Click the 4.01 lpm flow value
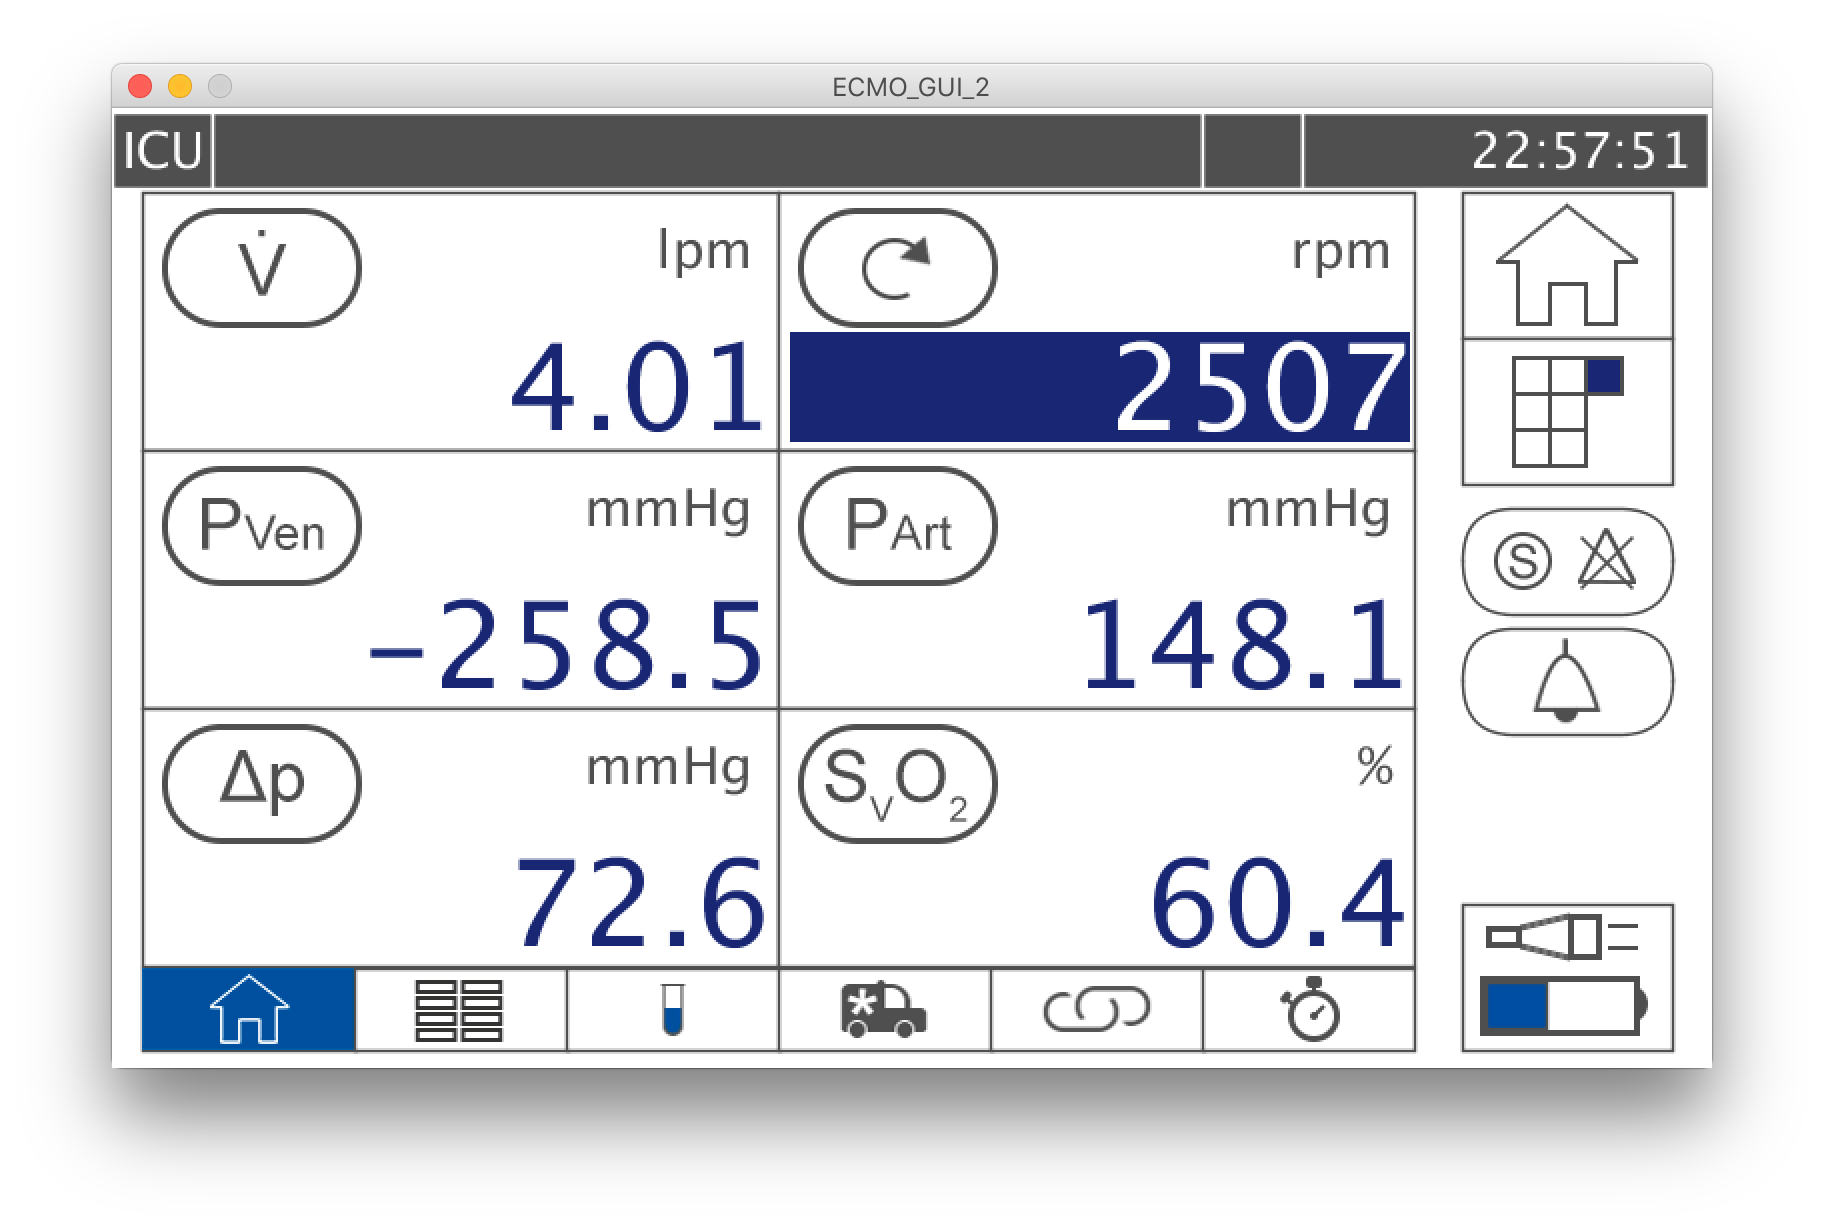Image resolution: width=1824 pixels, height=1228 pixels. (x=637, y=387)
